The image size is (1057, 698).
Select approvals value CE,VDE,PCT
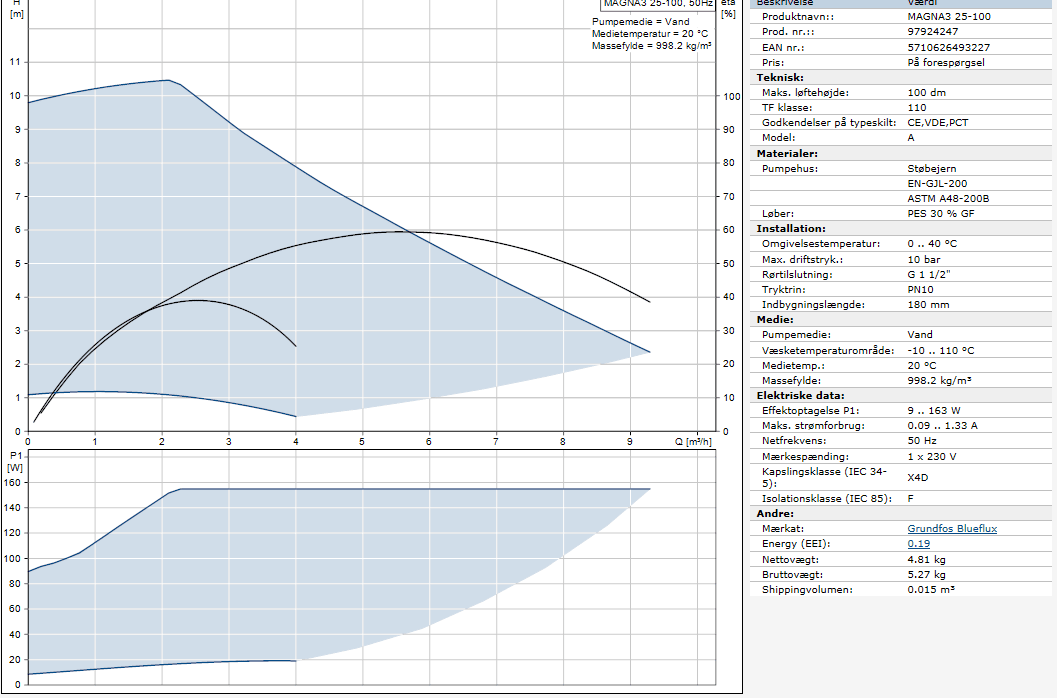(938, 123)
